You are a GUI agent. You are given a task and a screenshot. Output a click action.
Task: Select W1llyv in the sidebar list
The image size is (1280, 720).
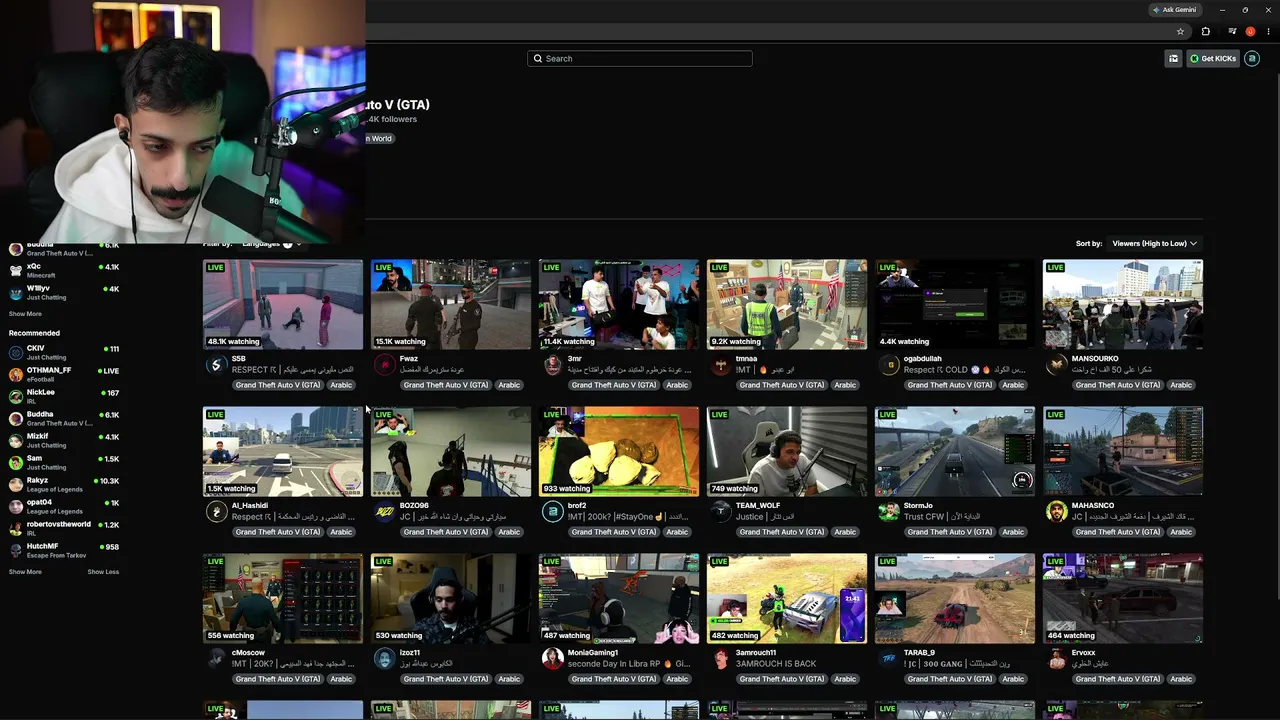click(64, 293)
